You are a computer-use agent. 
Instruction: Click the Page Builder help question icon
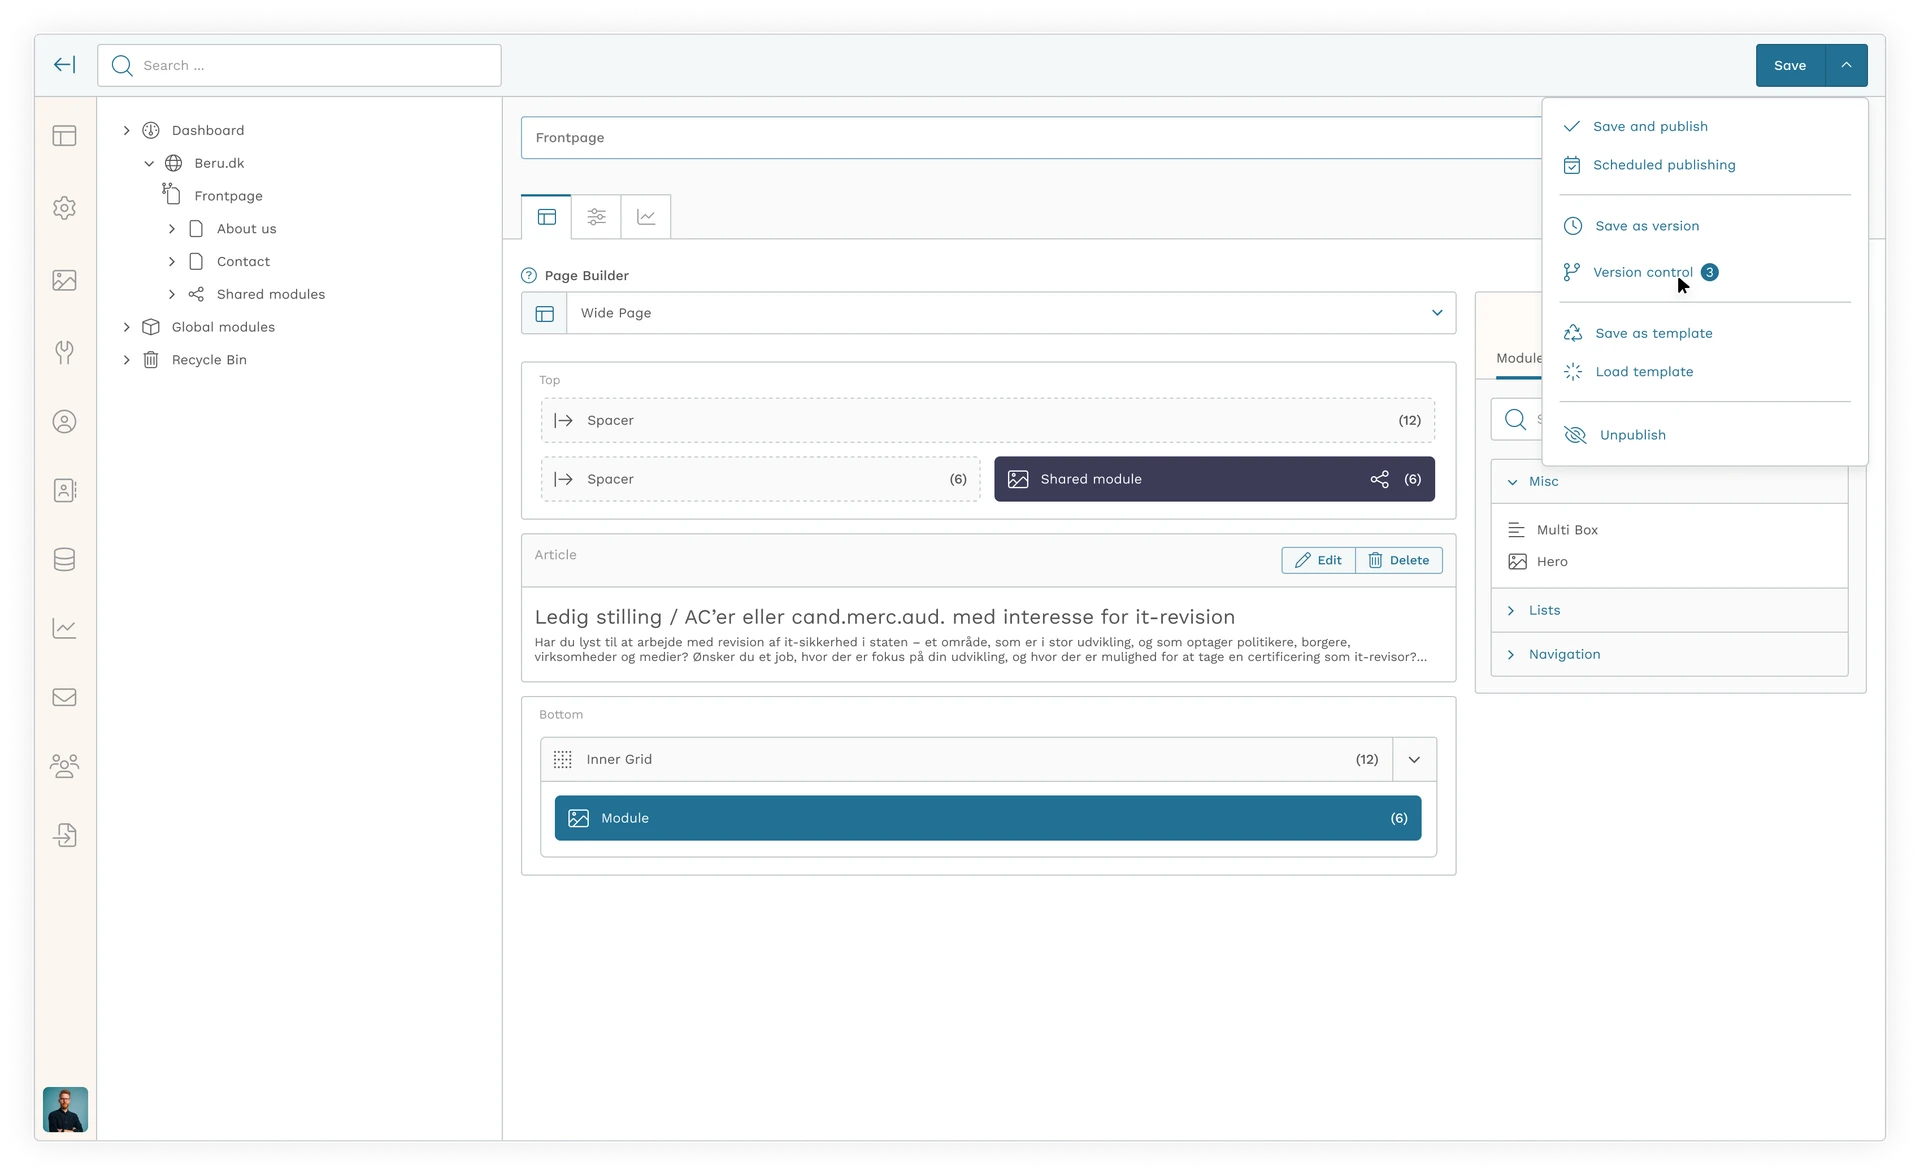(x=529, y=276)
